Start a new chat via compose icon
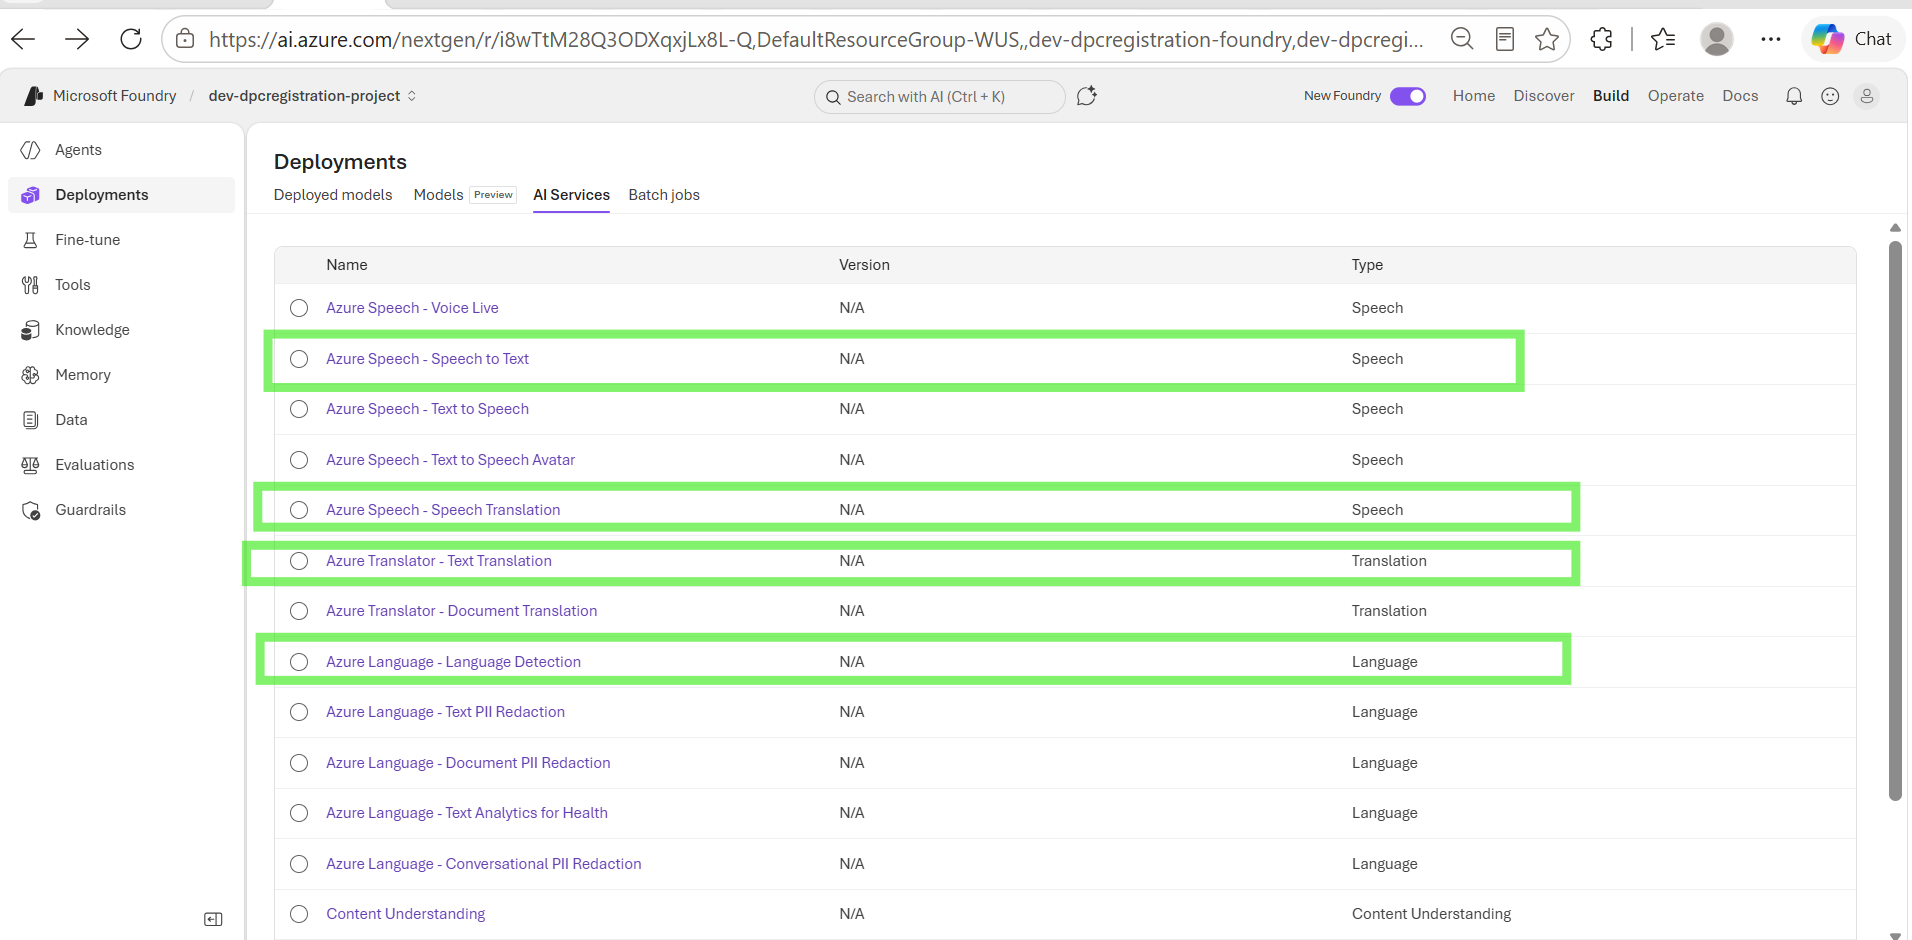 coord(1087,96)
